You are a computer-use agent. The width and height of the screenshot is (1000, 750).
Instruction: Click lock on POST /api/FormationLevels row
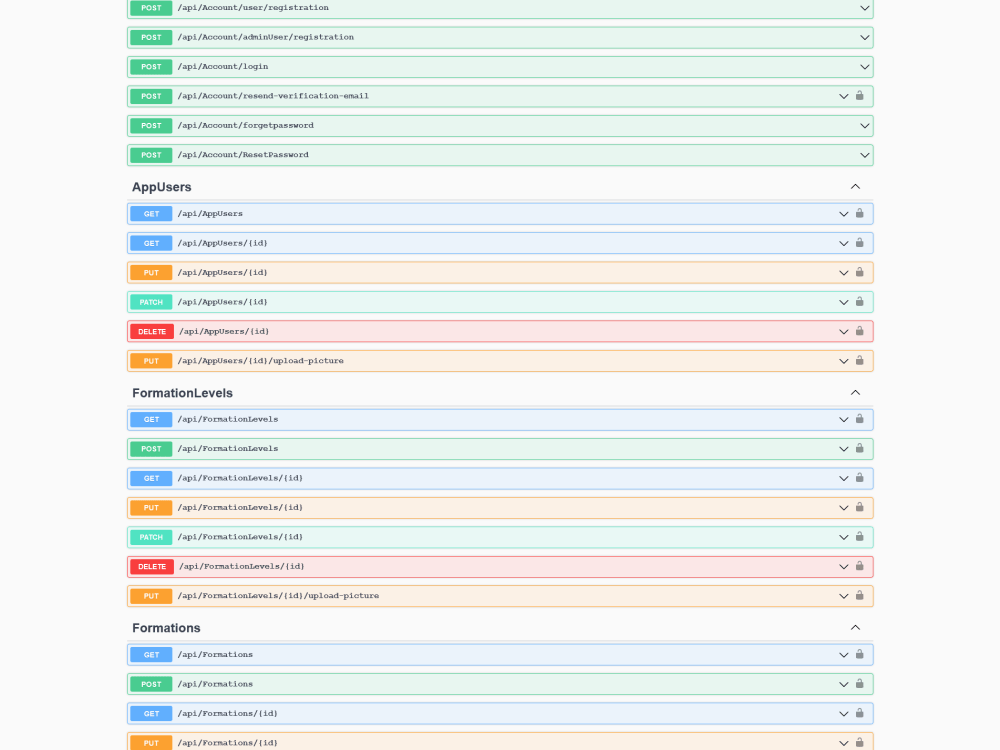[x=859, y=448]
